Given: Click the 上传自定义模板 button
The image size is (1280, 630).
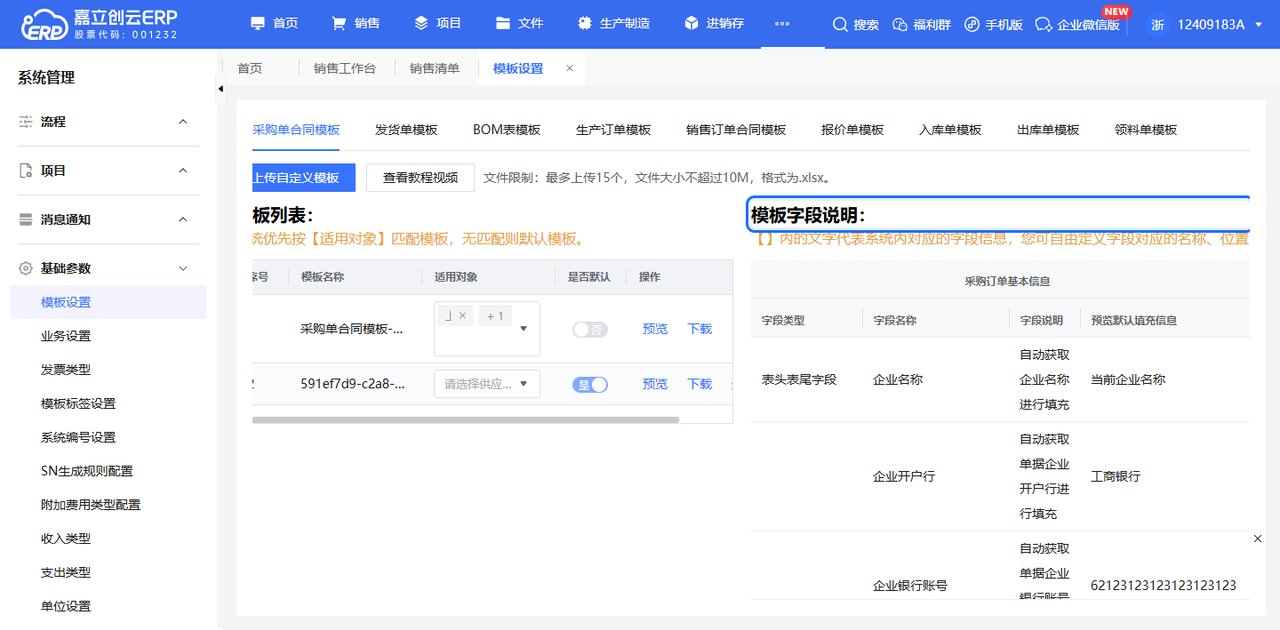Looking at the screenshot, I should tap(303, 178).
